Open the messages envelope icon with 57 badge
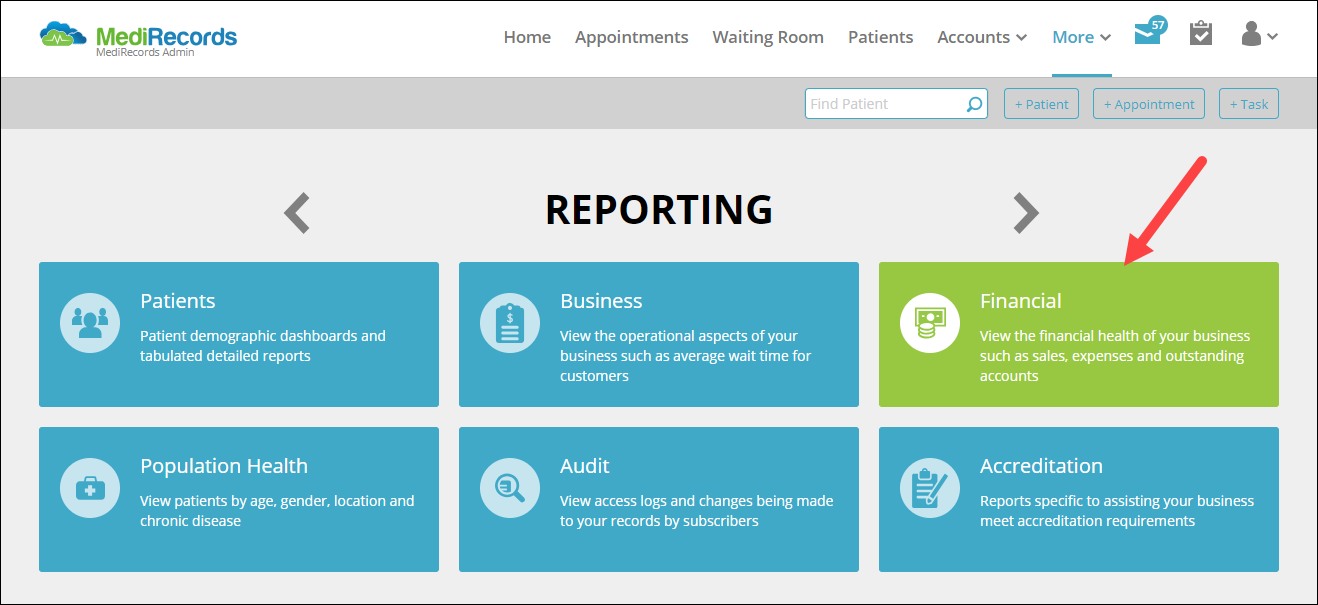This screenshot has height=605, width=1318. click(1149, 32)
